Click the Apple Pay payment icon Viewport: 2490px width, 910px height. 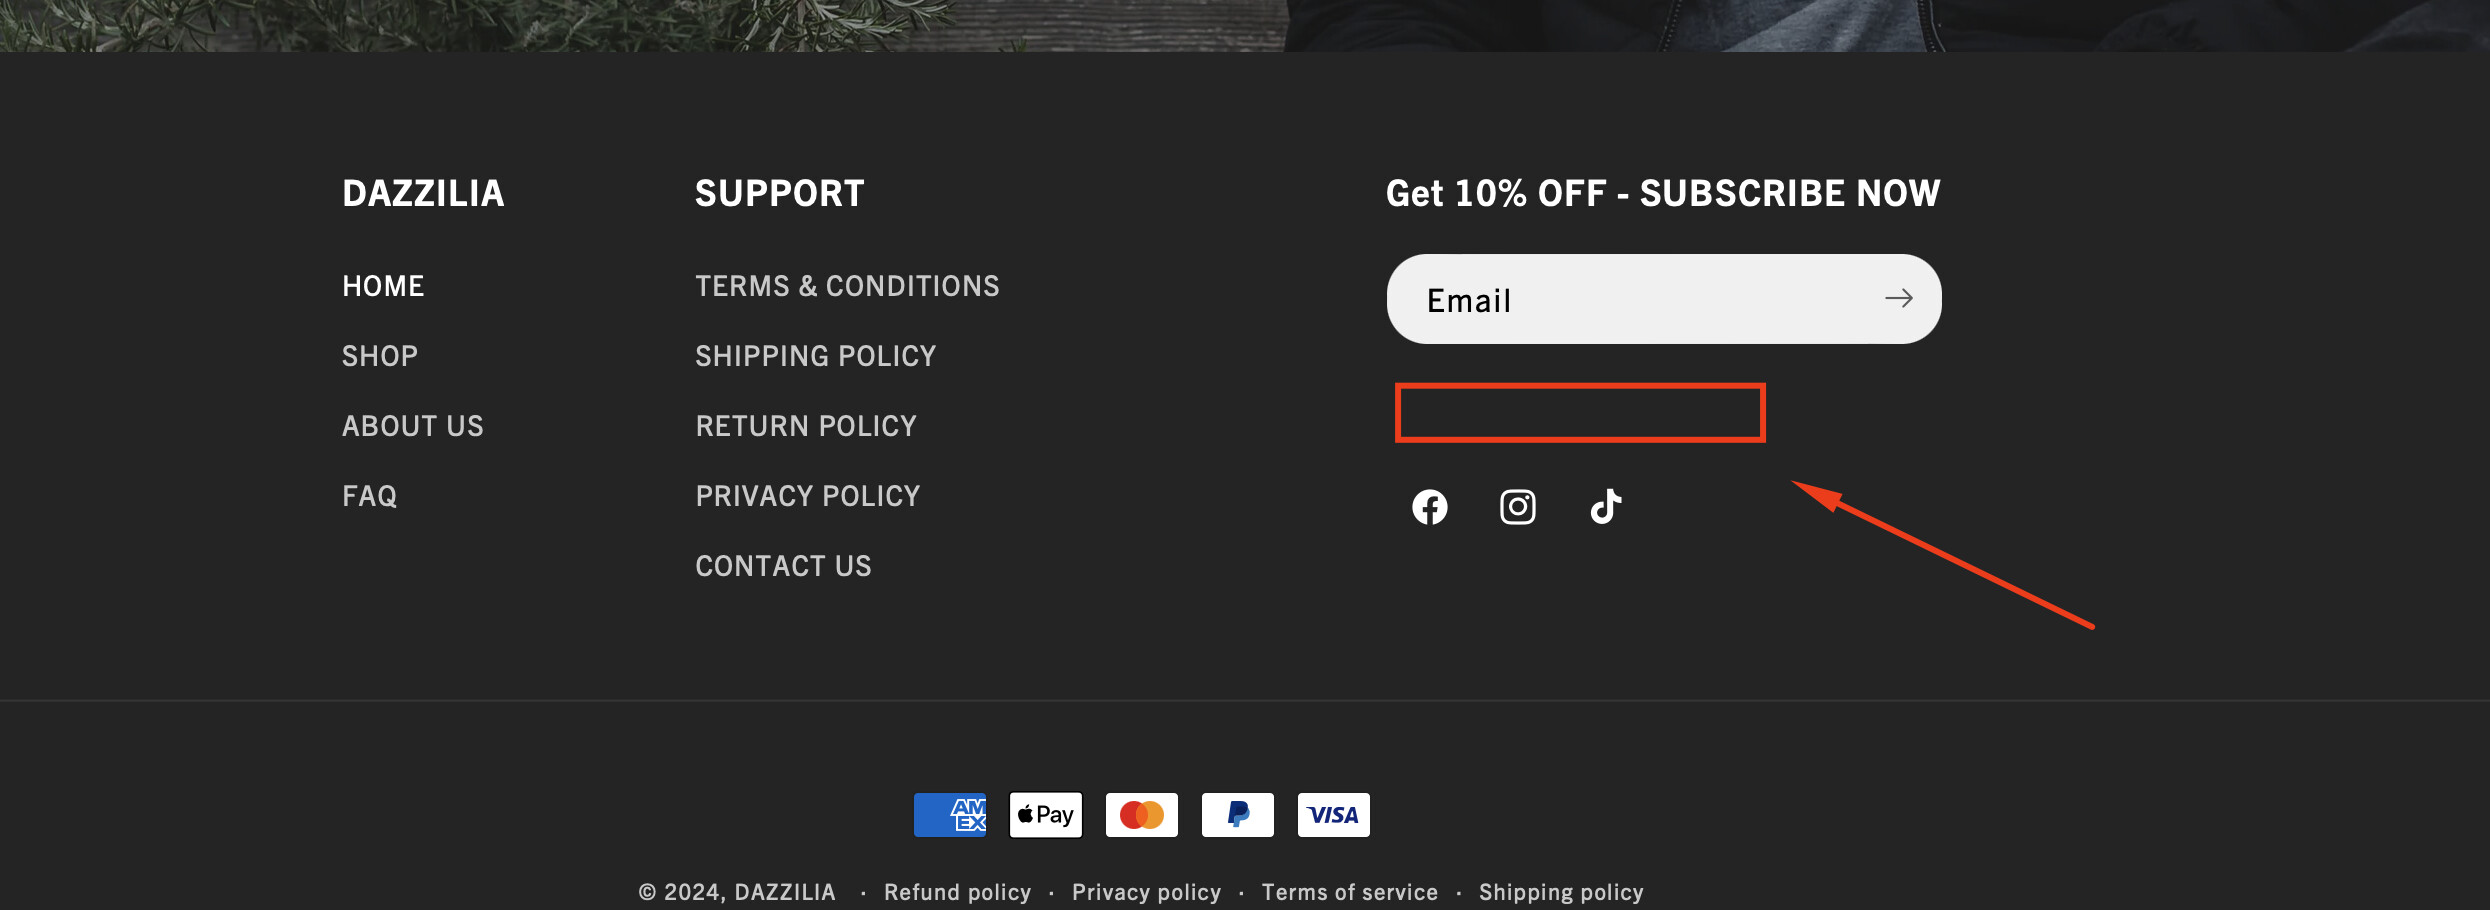tap(1045, 815)
